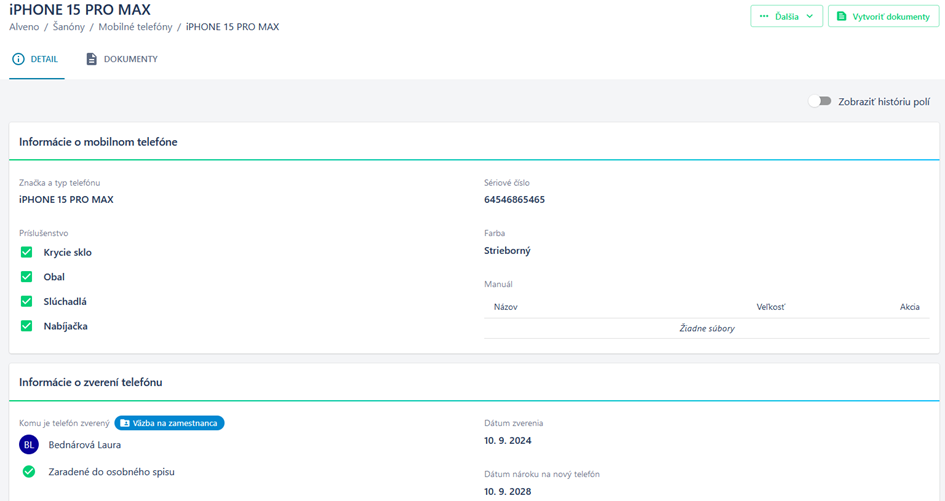Click the Veľkosť column header
The image size is (945, 501).
pos(771,307)
